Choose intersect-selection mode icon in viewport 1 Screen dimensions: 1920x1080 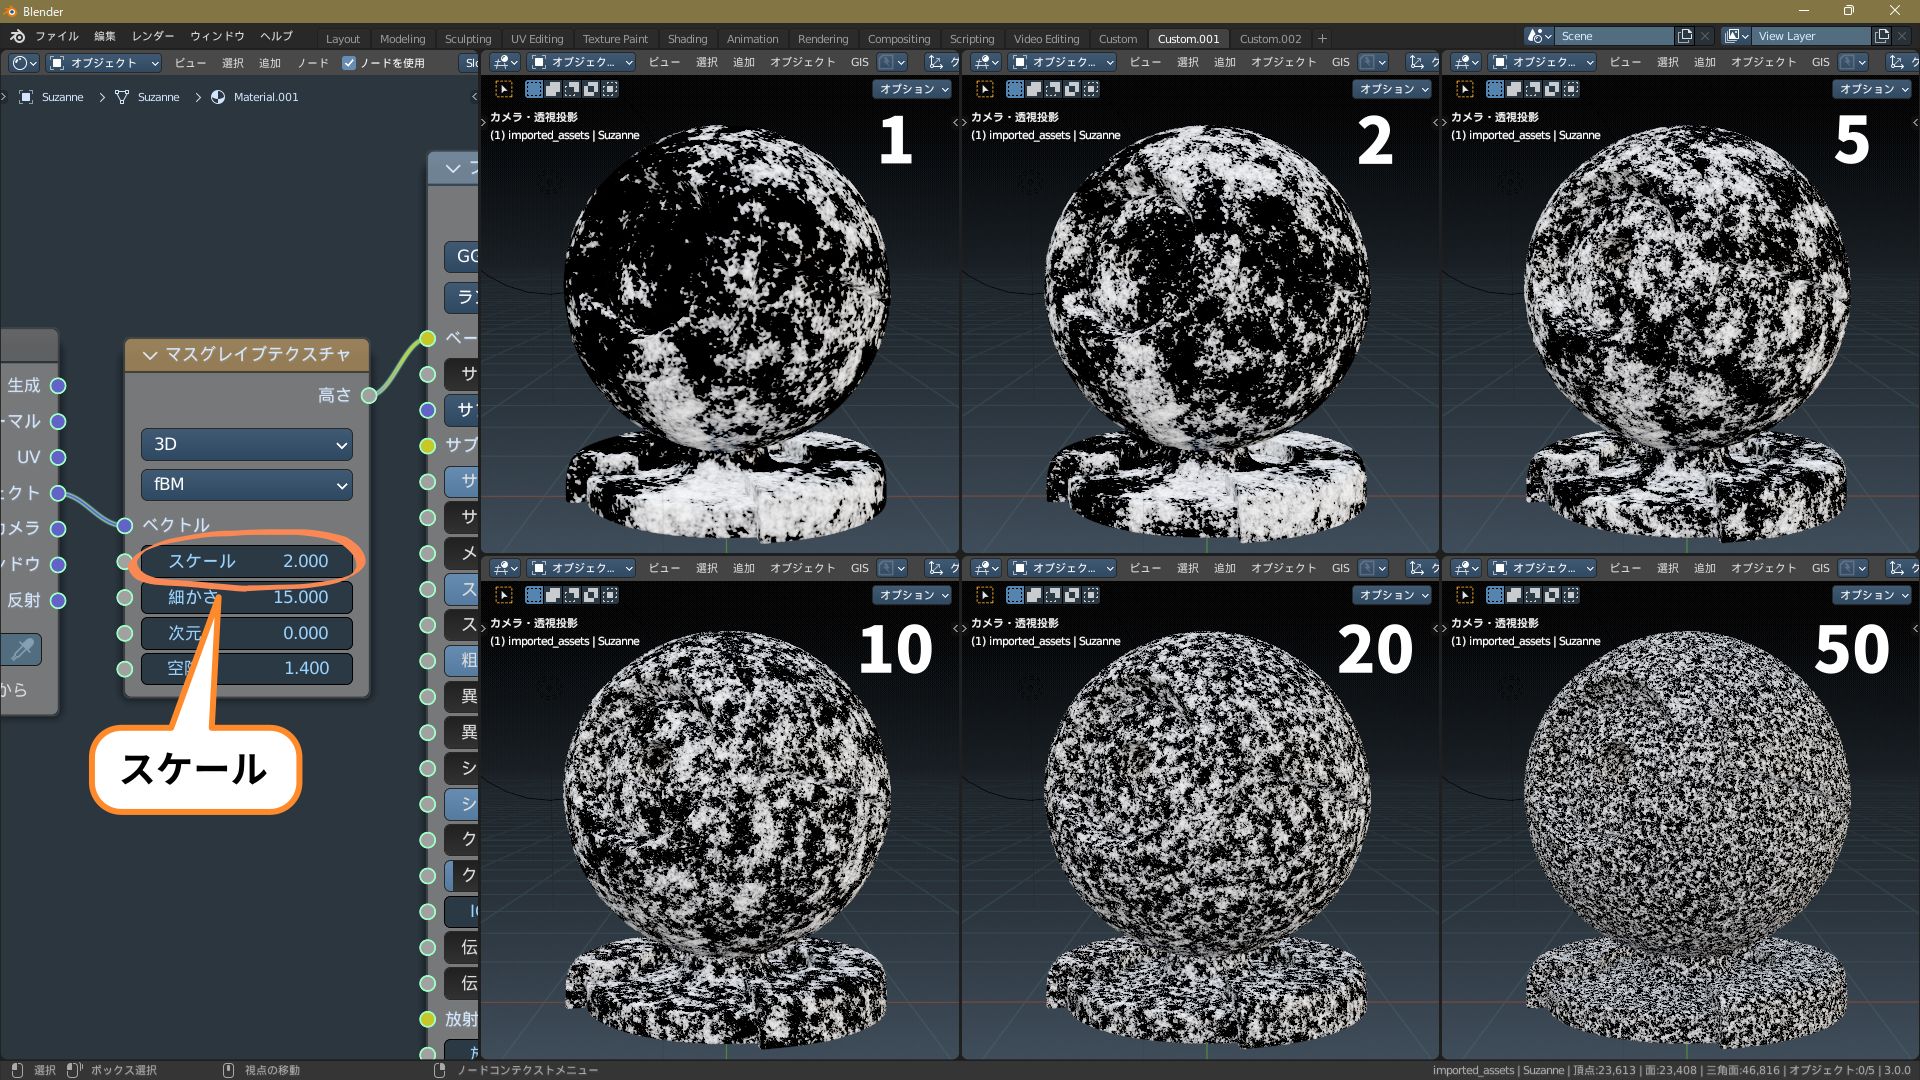tap(610, 89)
